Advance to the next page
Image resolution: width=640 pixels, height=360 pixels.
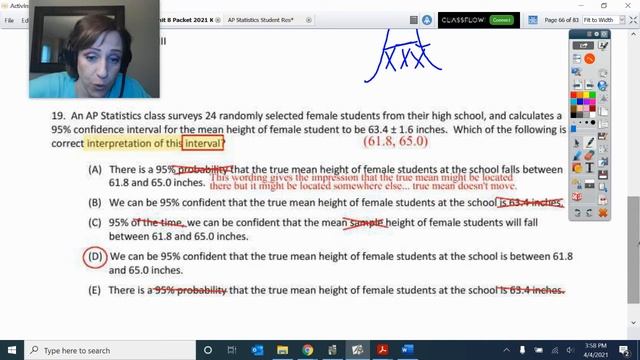[x=589, y=86]
